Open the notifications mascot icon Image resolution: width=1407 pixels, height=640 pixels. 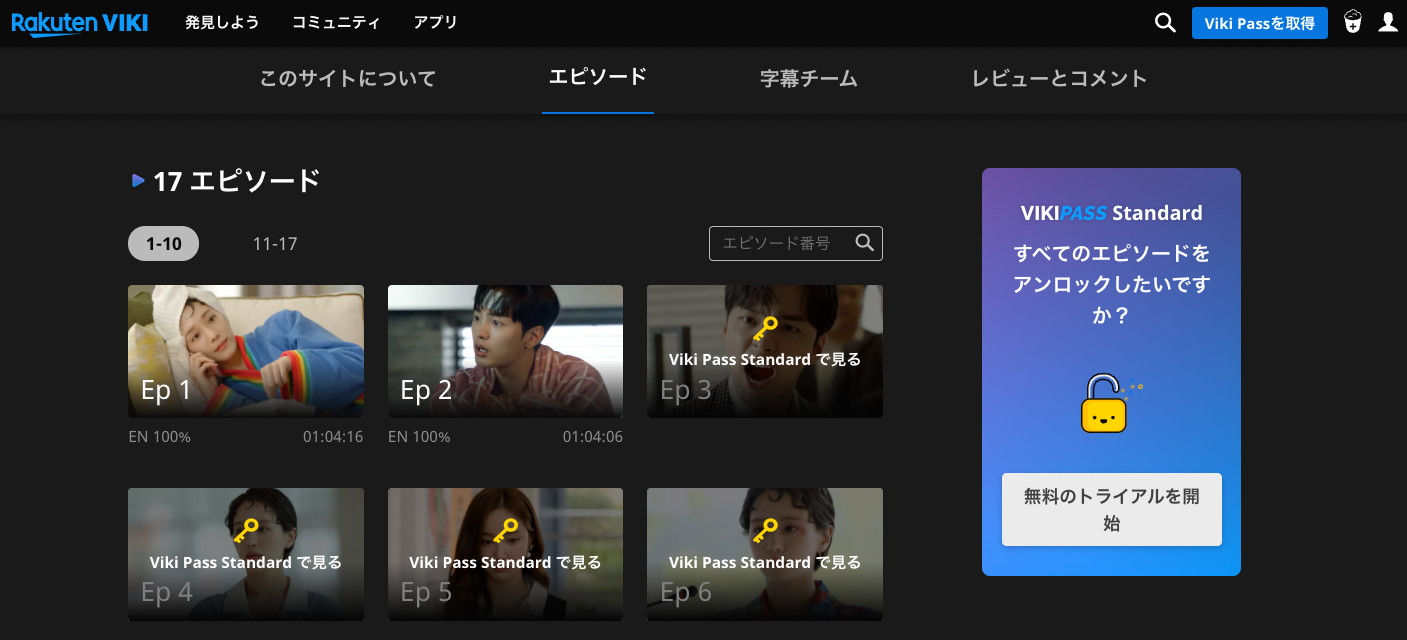click(1353, 22)
